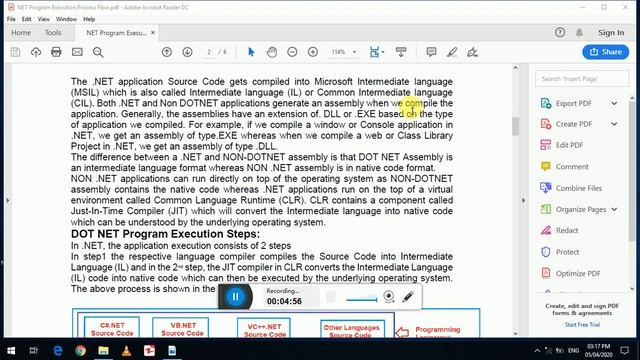Screen dimensions: 640x360
Task: Open the Help question mark icon
Action: click(560, 32)
